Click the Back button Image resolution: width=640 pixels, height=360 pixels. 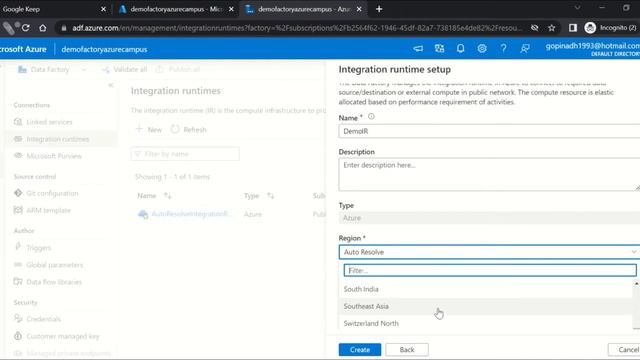coord(407,349)
